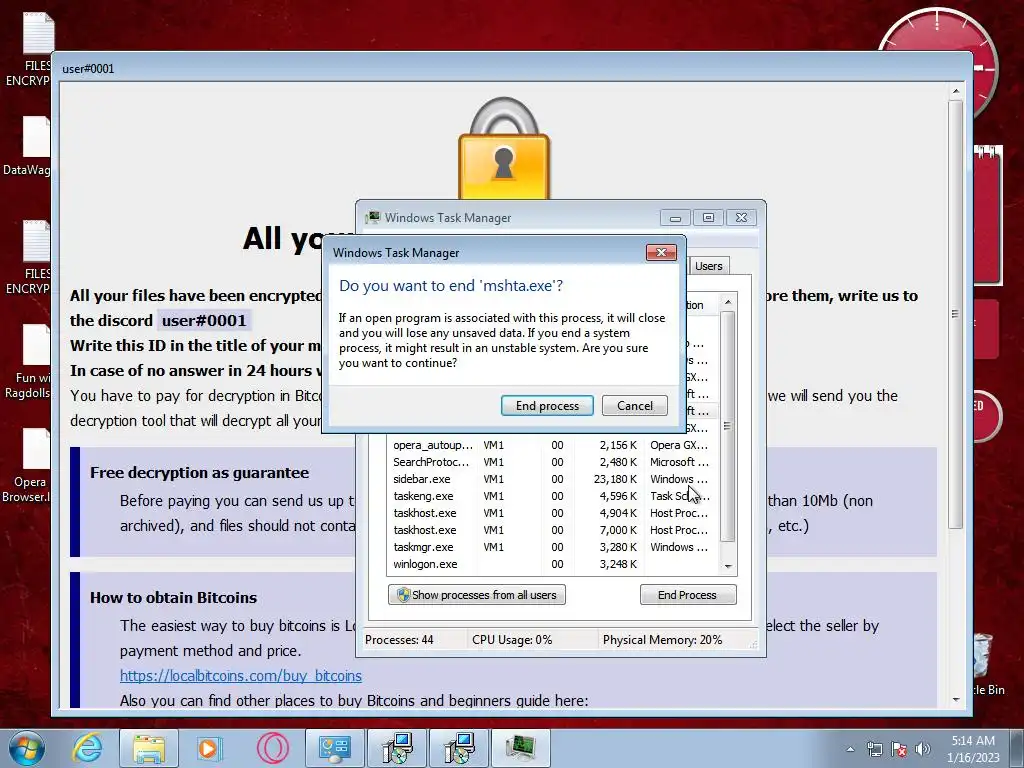Image resolution: width=1024 pixels, height=768 pixels.
Task: Switch to Control Panel taskbar button
Action: 334,748
